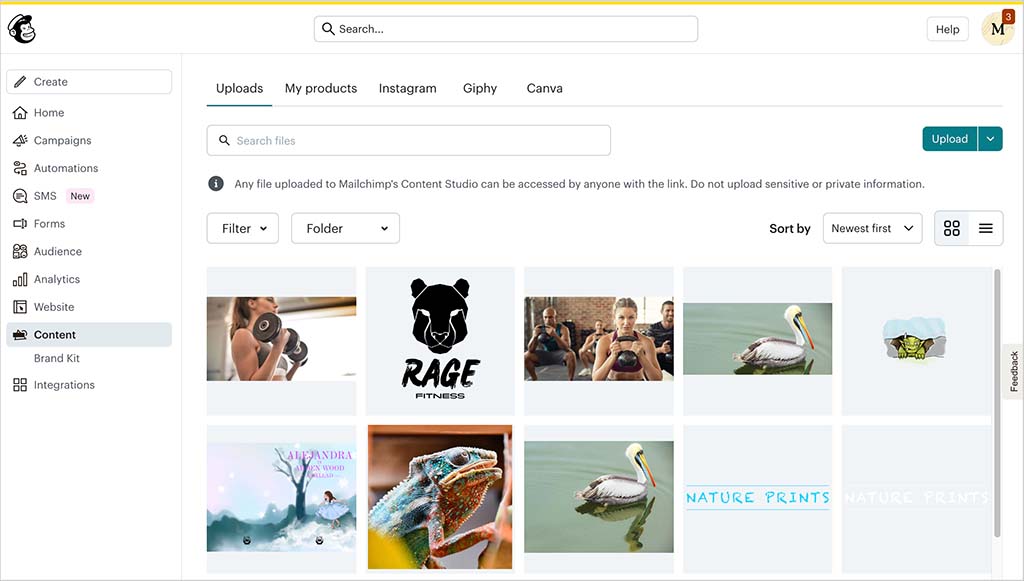Click the Content icon in sidebar
The width and height of the screenshot is (1024, 581).
pos(20,335)
